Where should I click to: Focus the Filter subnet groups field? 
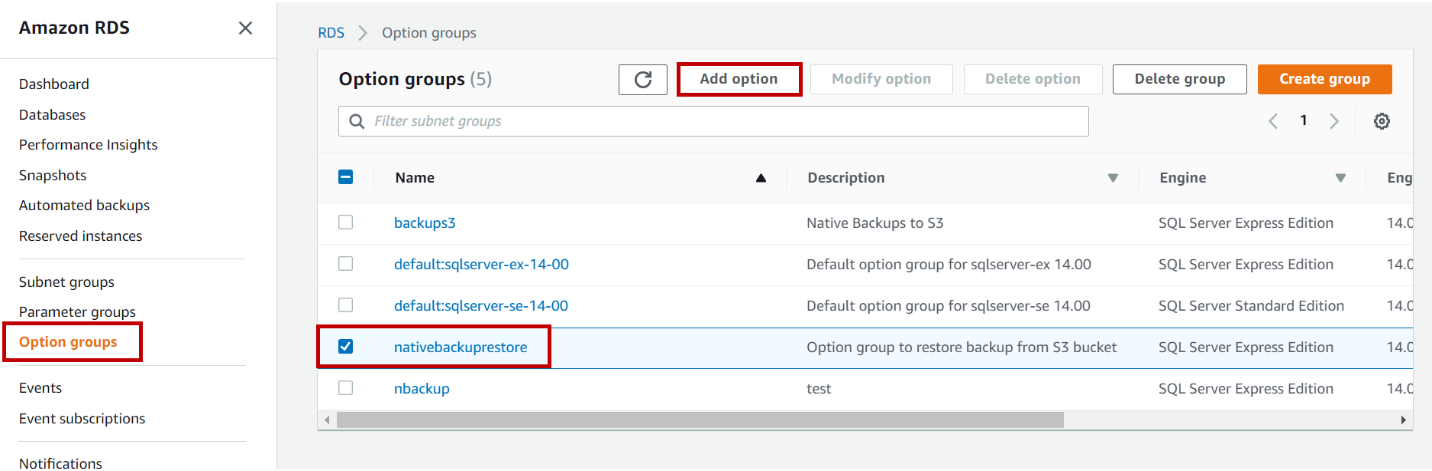pos(725,121)
